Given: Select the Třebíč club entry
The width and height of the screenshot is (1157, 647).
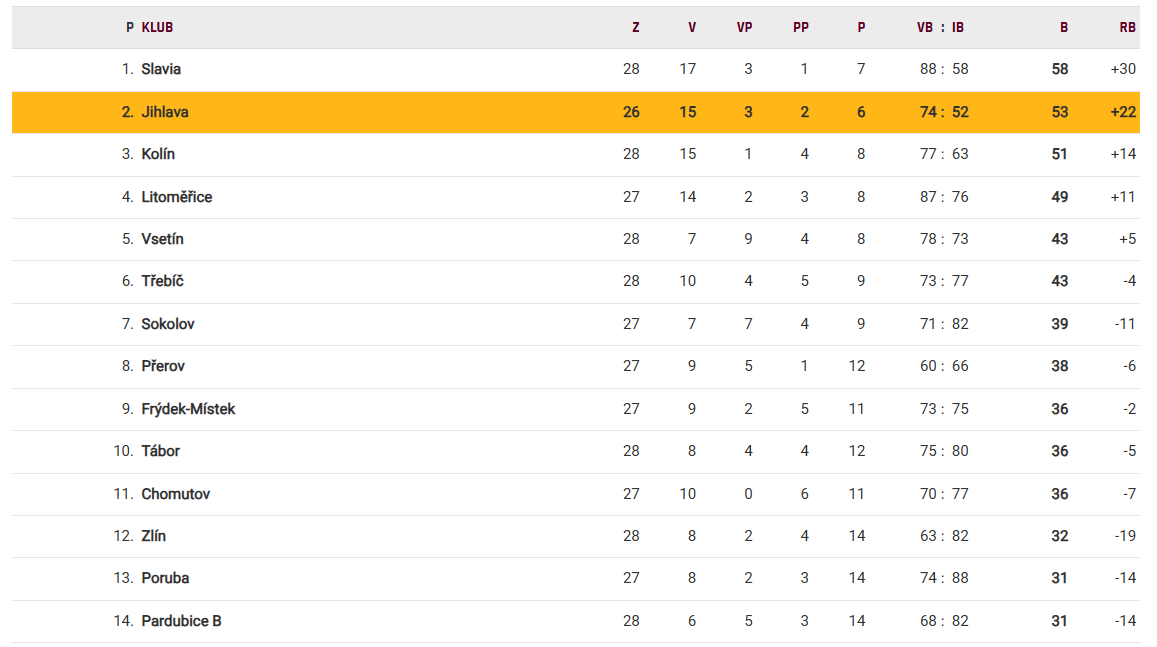Looking at the screenshot, I should (162, 281).
